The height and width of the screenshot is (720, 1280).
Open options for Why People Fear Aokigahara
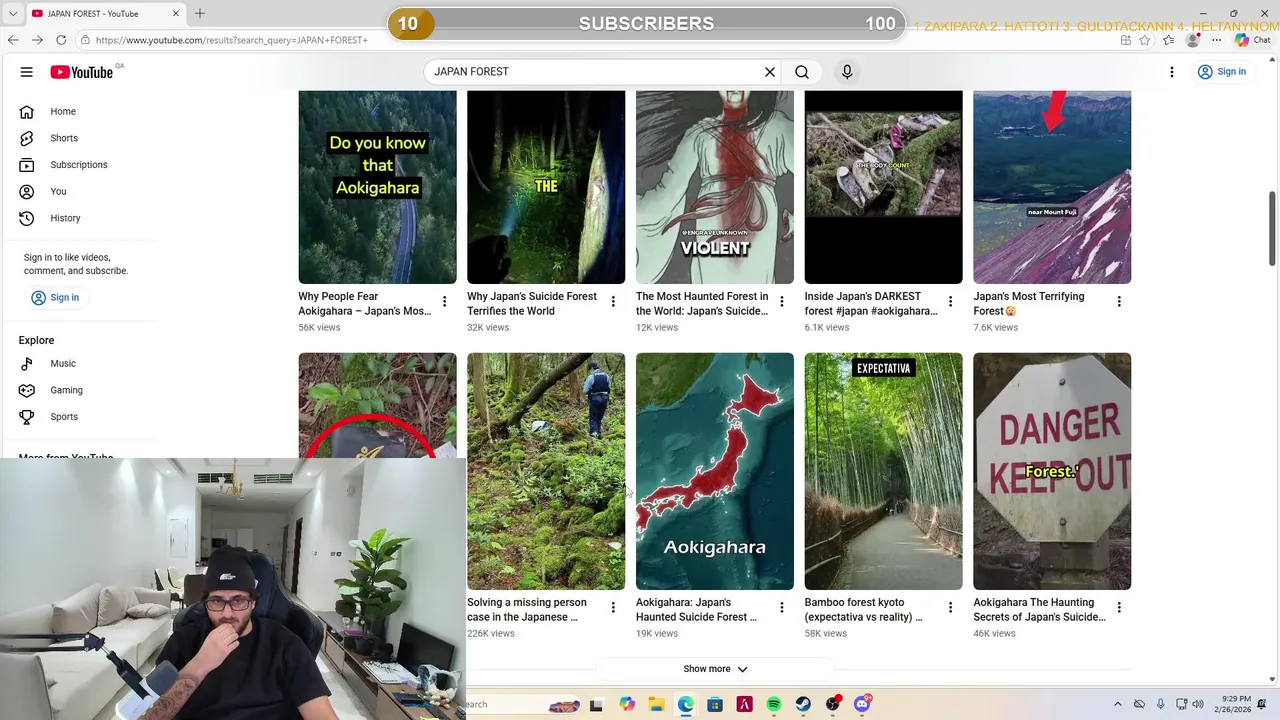point(445,301)
